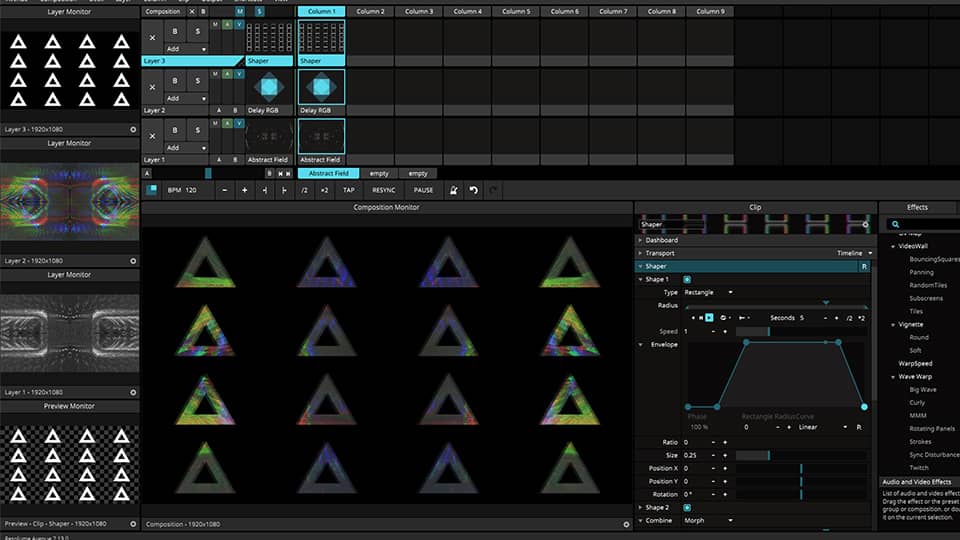960x540 pixels.
Task: Open settings cog of Layer 3 monitor
Action: point(133,129)
